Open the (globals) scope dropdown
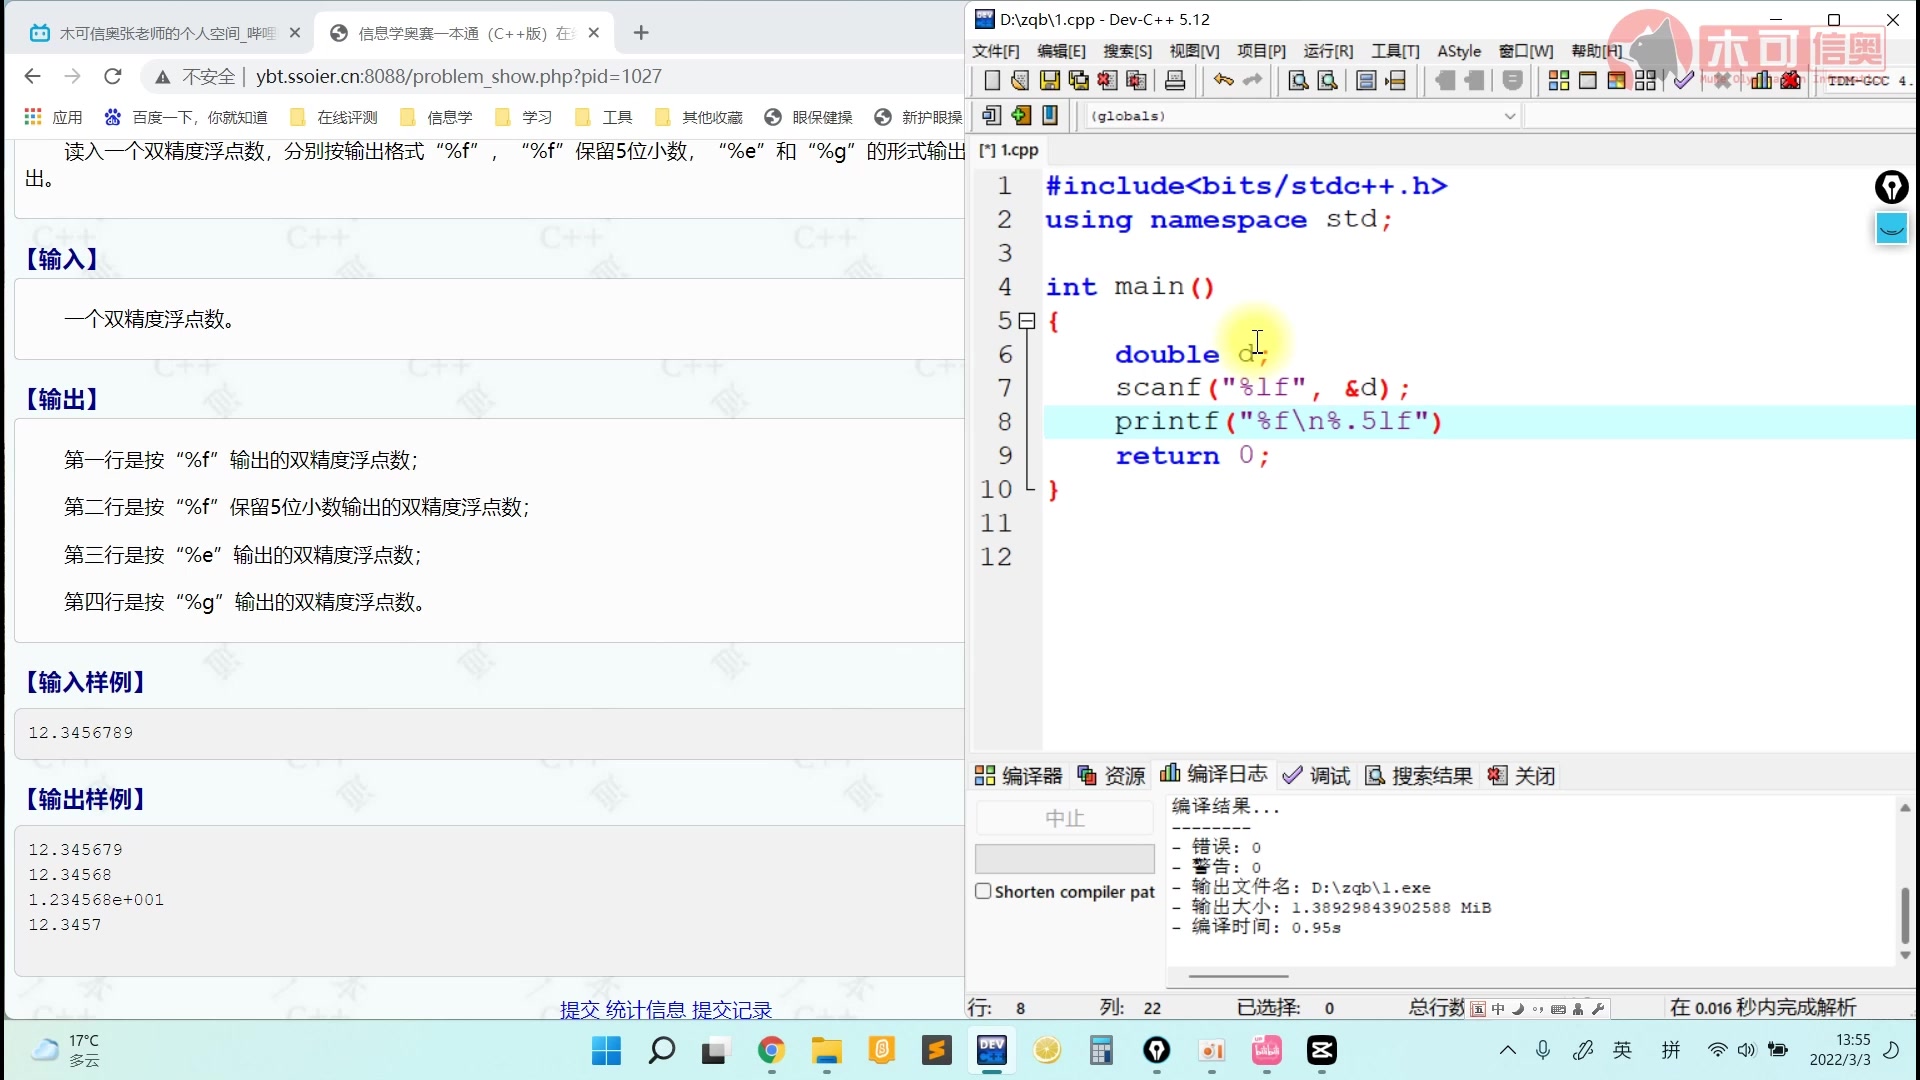 (1509, 116)
